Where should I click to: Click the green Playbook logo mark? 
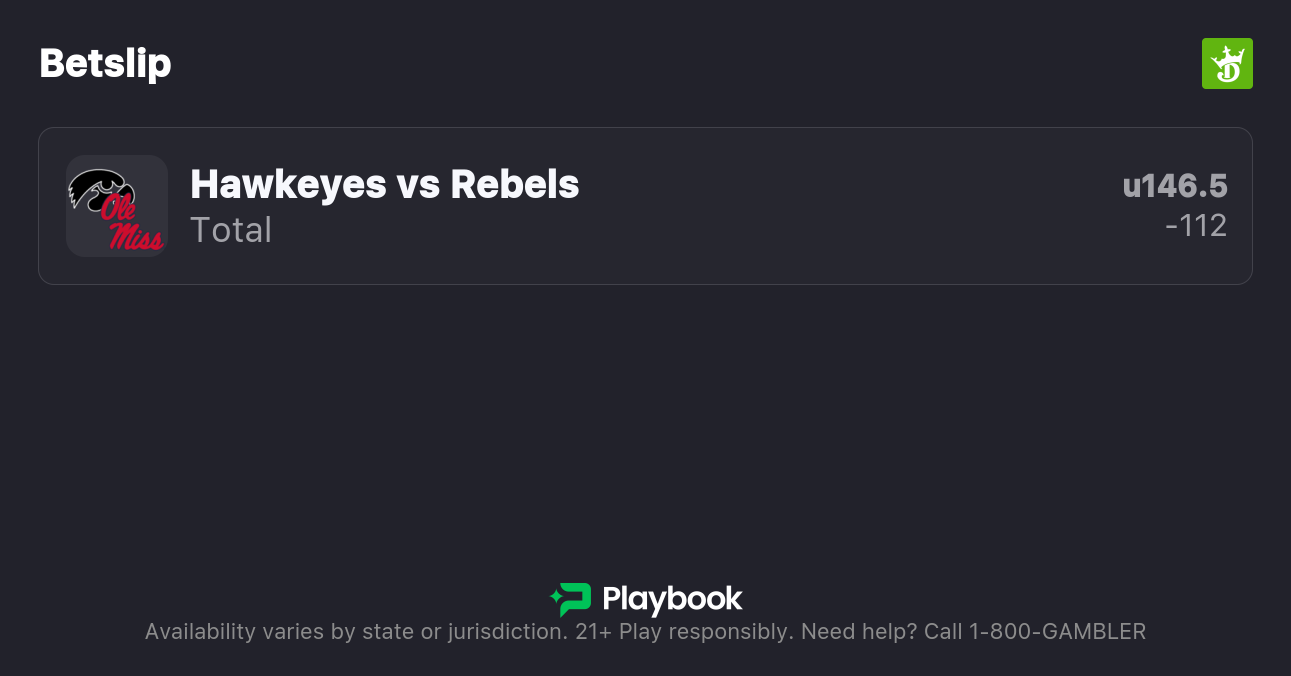click(x=571, y=599)
